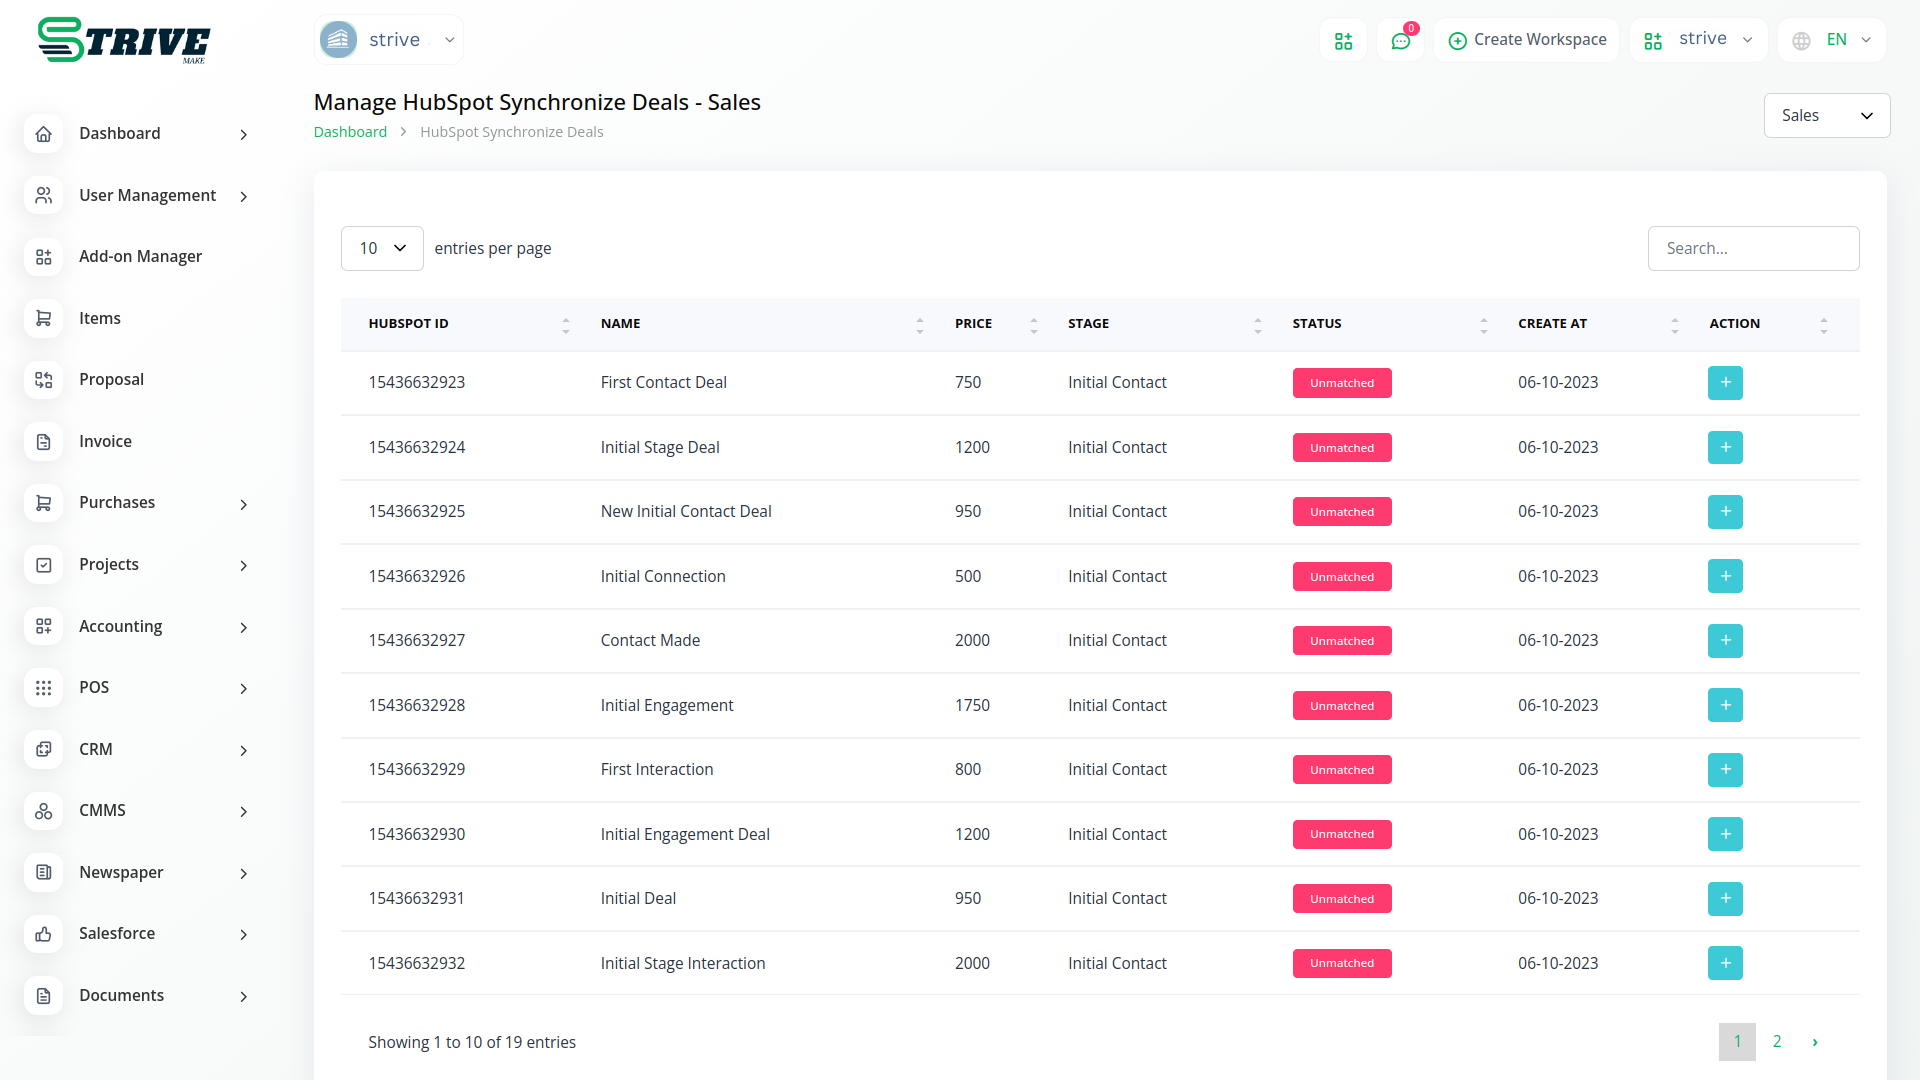Open the entries per page dropdown

[x=382, y=248]
